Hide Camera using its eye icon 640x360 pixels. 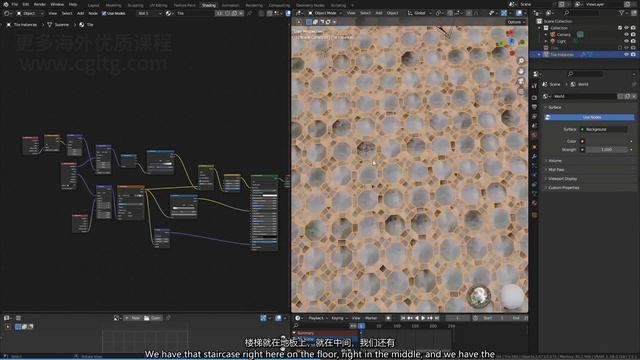pos(627,35)
